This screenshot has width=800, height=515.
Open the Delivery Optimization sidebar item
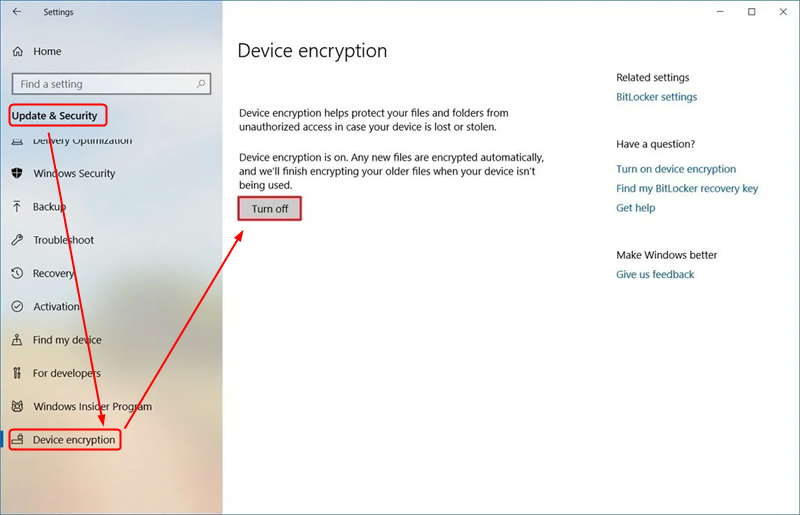71,140
